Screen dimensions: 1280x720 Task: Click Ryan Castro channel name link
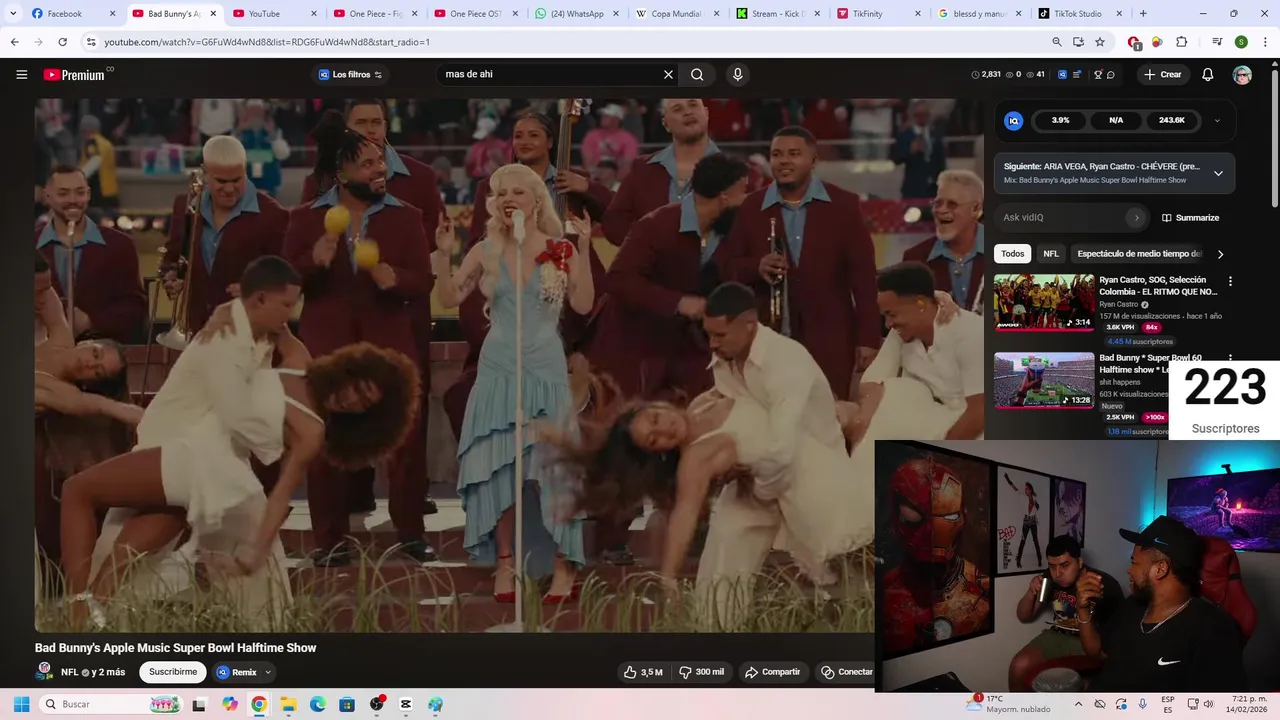click(1118, 304)
